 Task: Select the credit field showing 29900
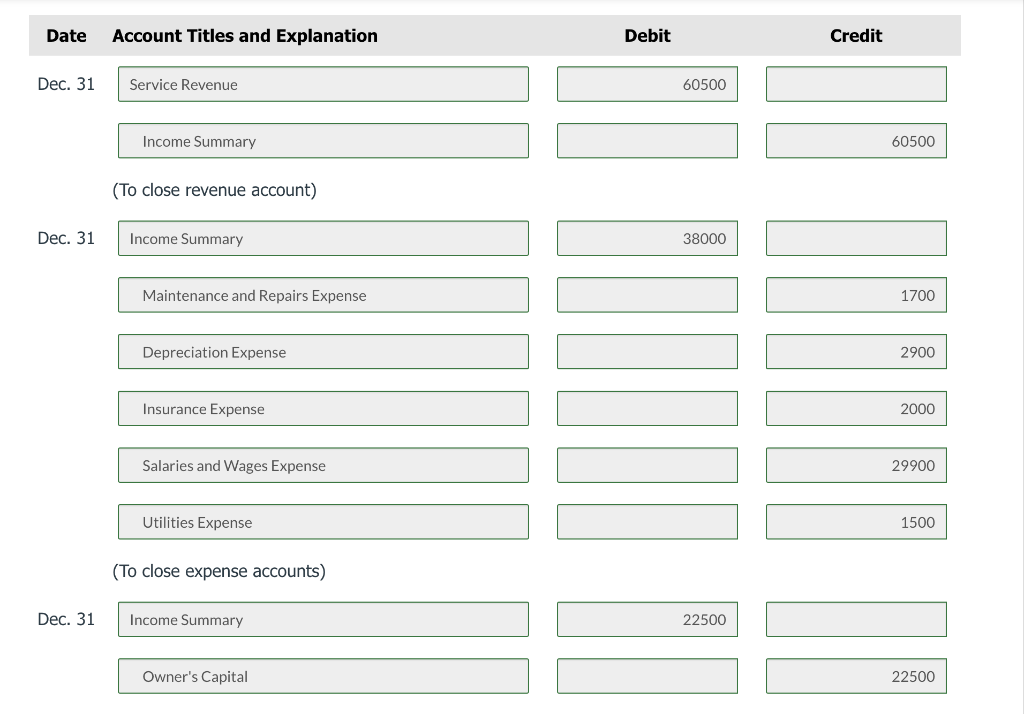tap(855, 464)
